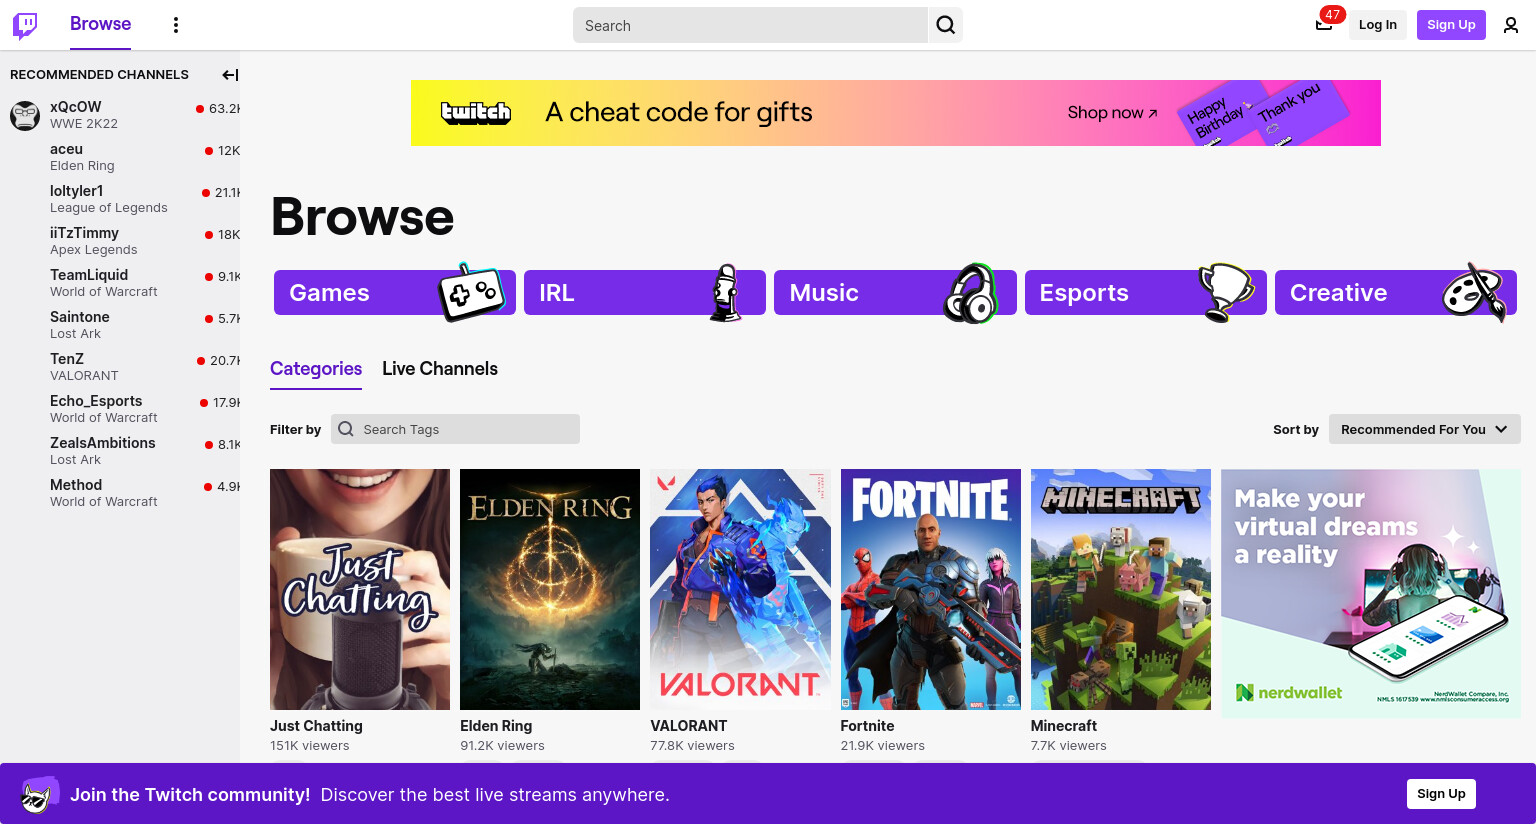Image resolution: width=1536 pixels, height=824 pixels.
Task: Open the Games category button
Action: 395,293
